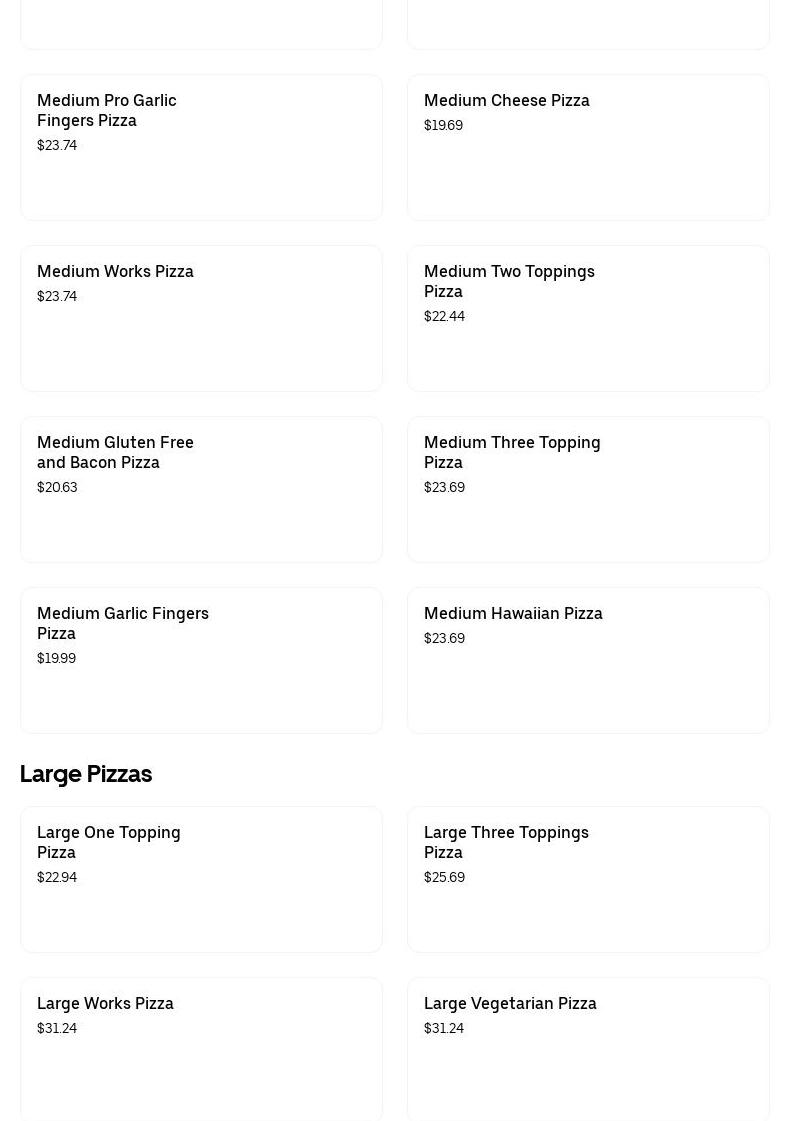Click the $20.63 Gluten Free pizza price
The width and height of the screenshot is (804, 1121).
pos(57,487)
